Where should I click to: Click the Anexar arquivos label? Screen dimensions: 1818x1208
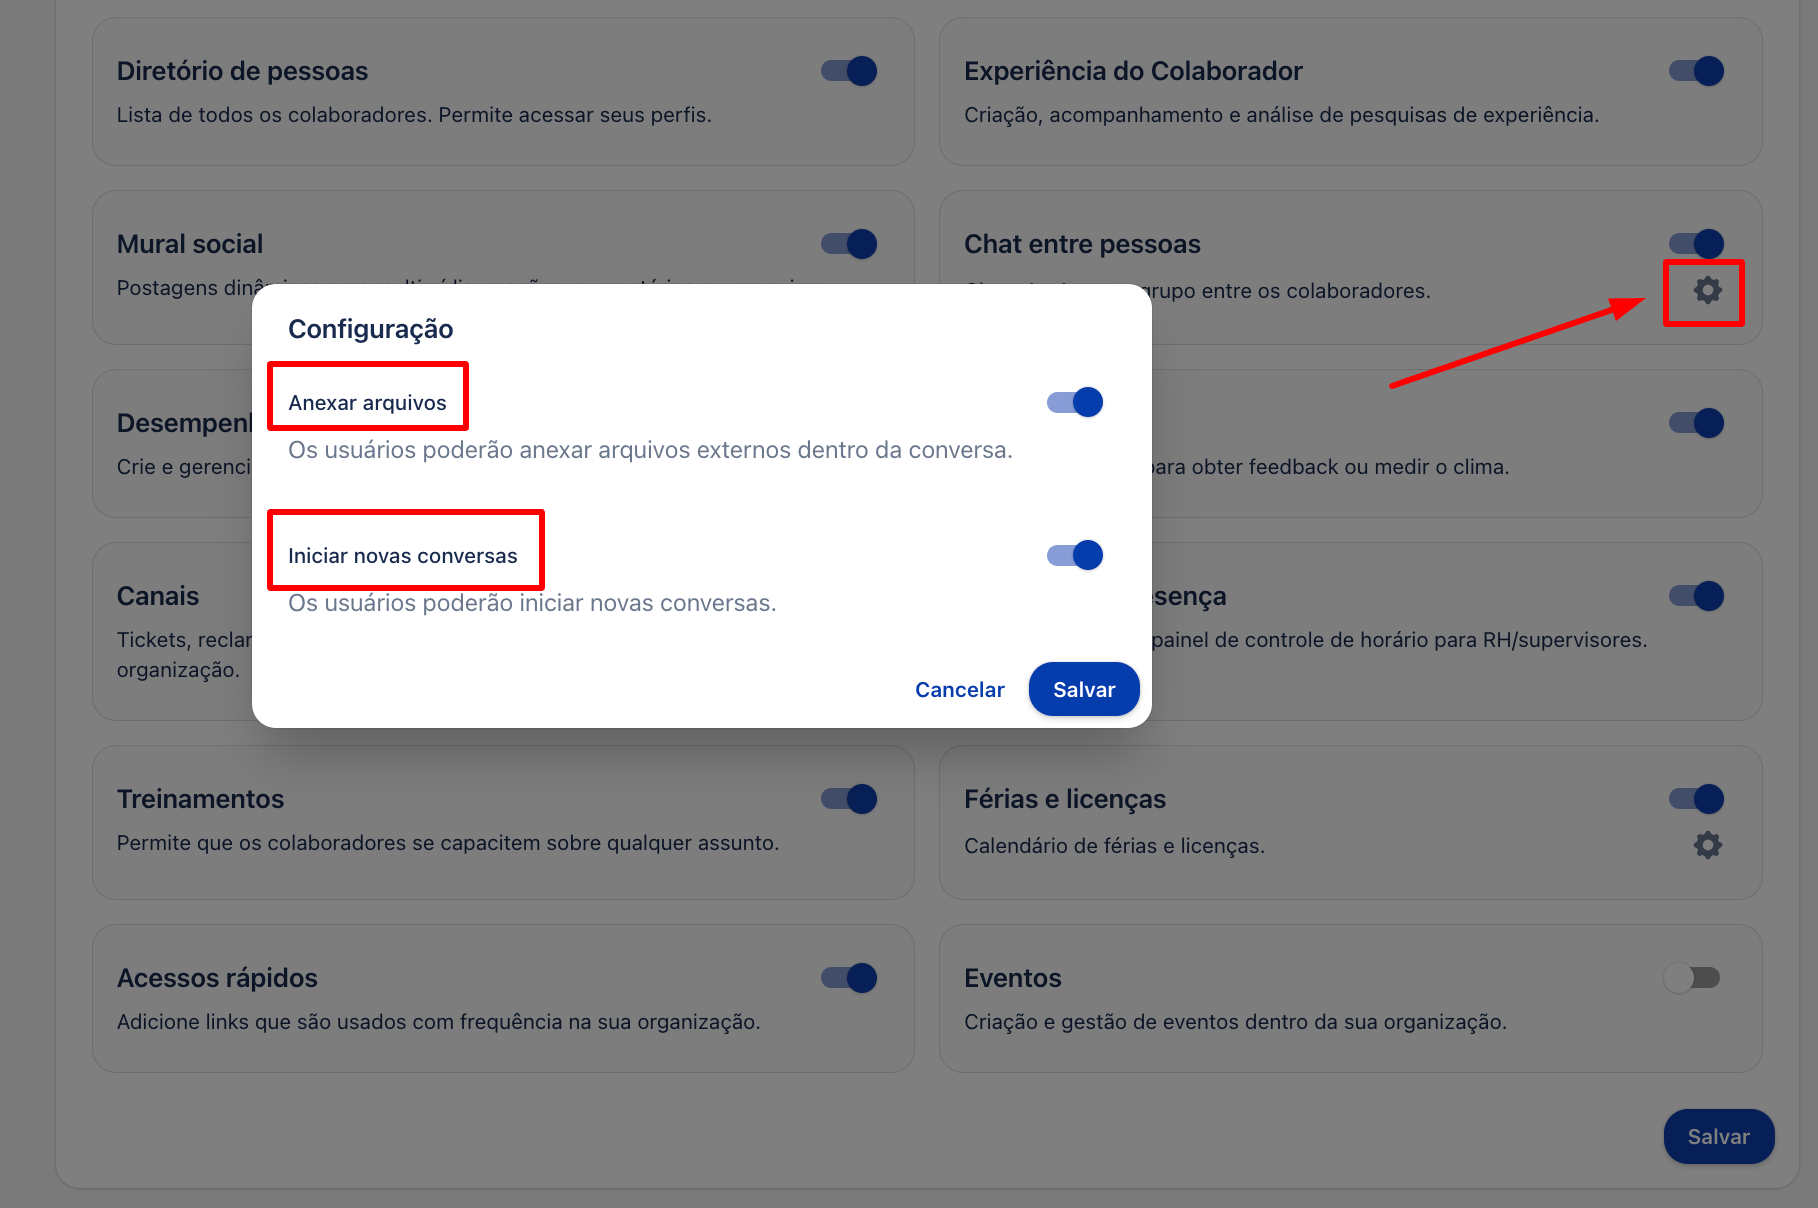[x=367, y=402]
